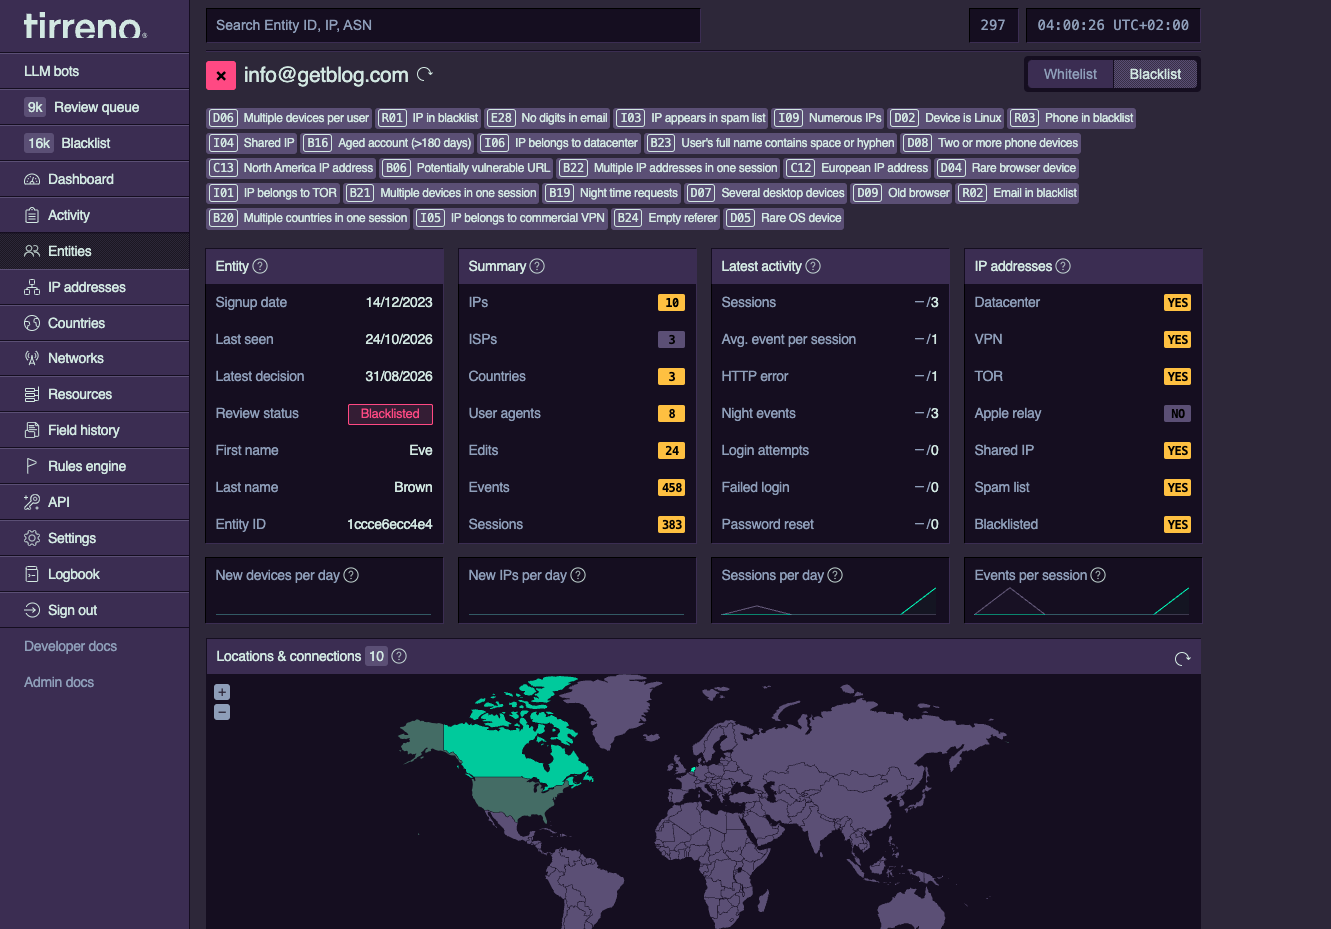
Task: Zoom out on the map
Action: (222, 712)
